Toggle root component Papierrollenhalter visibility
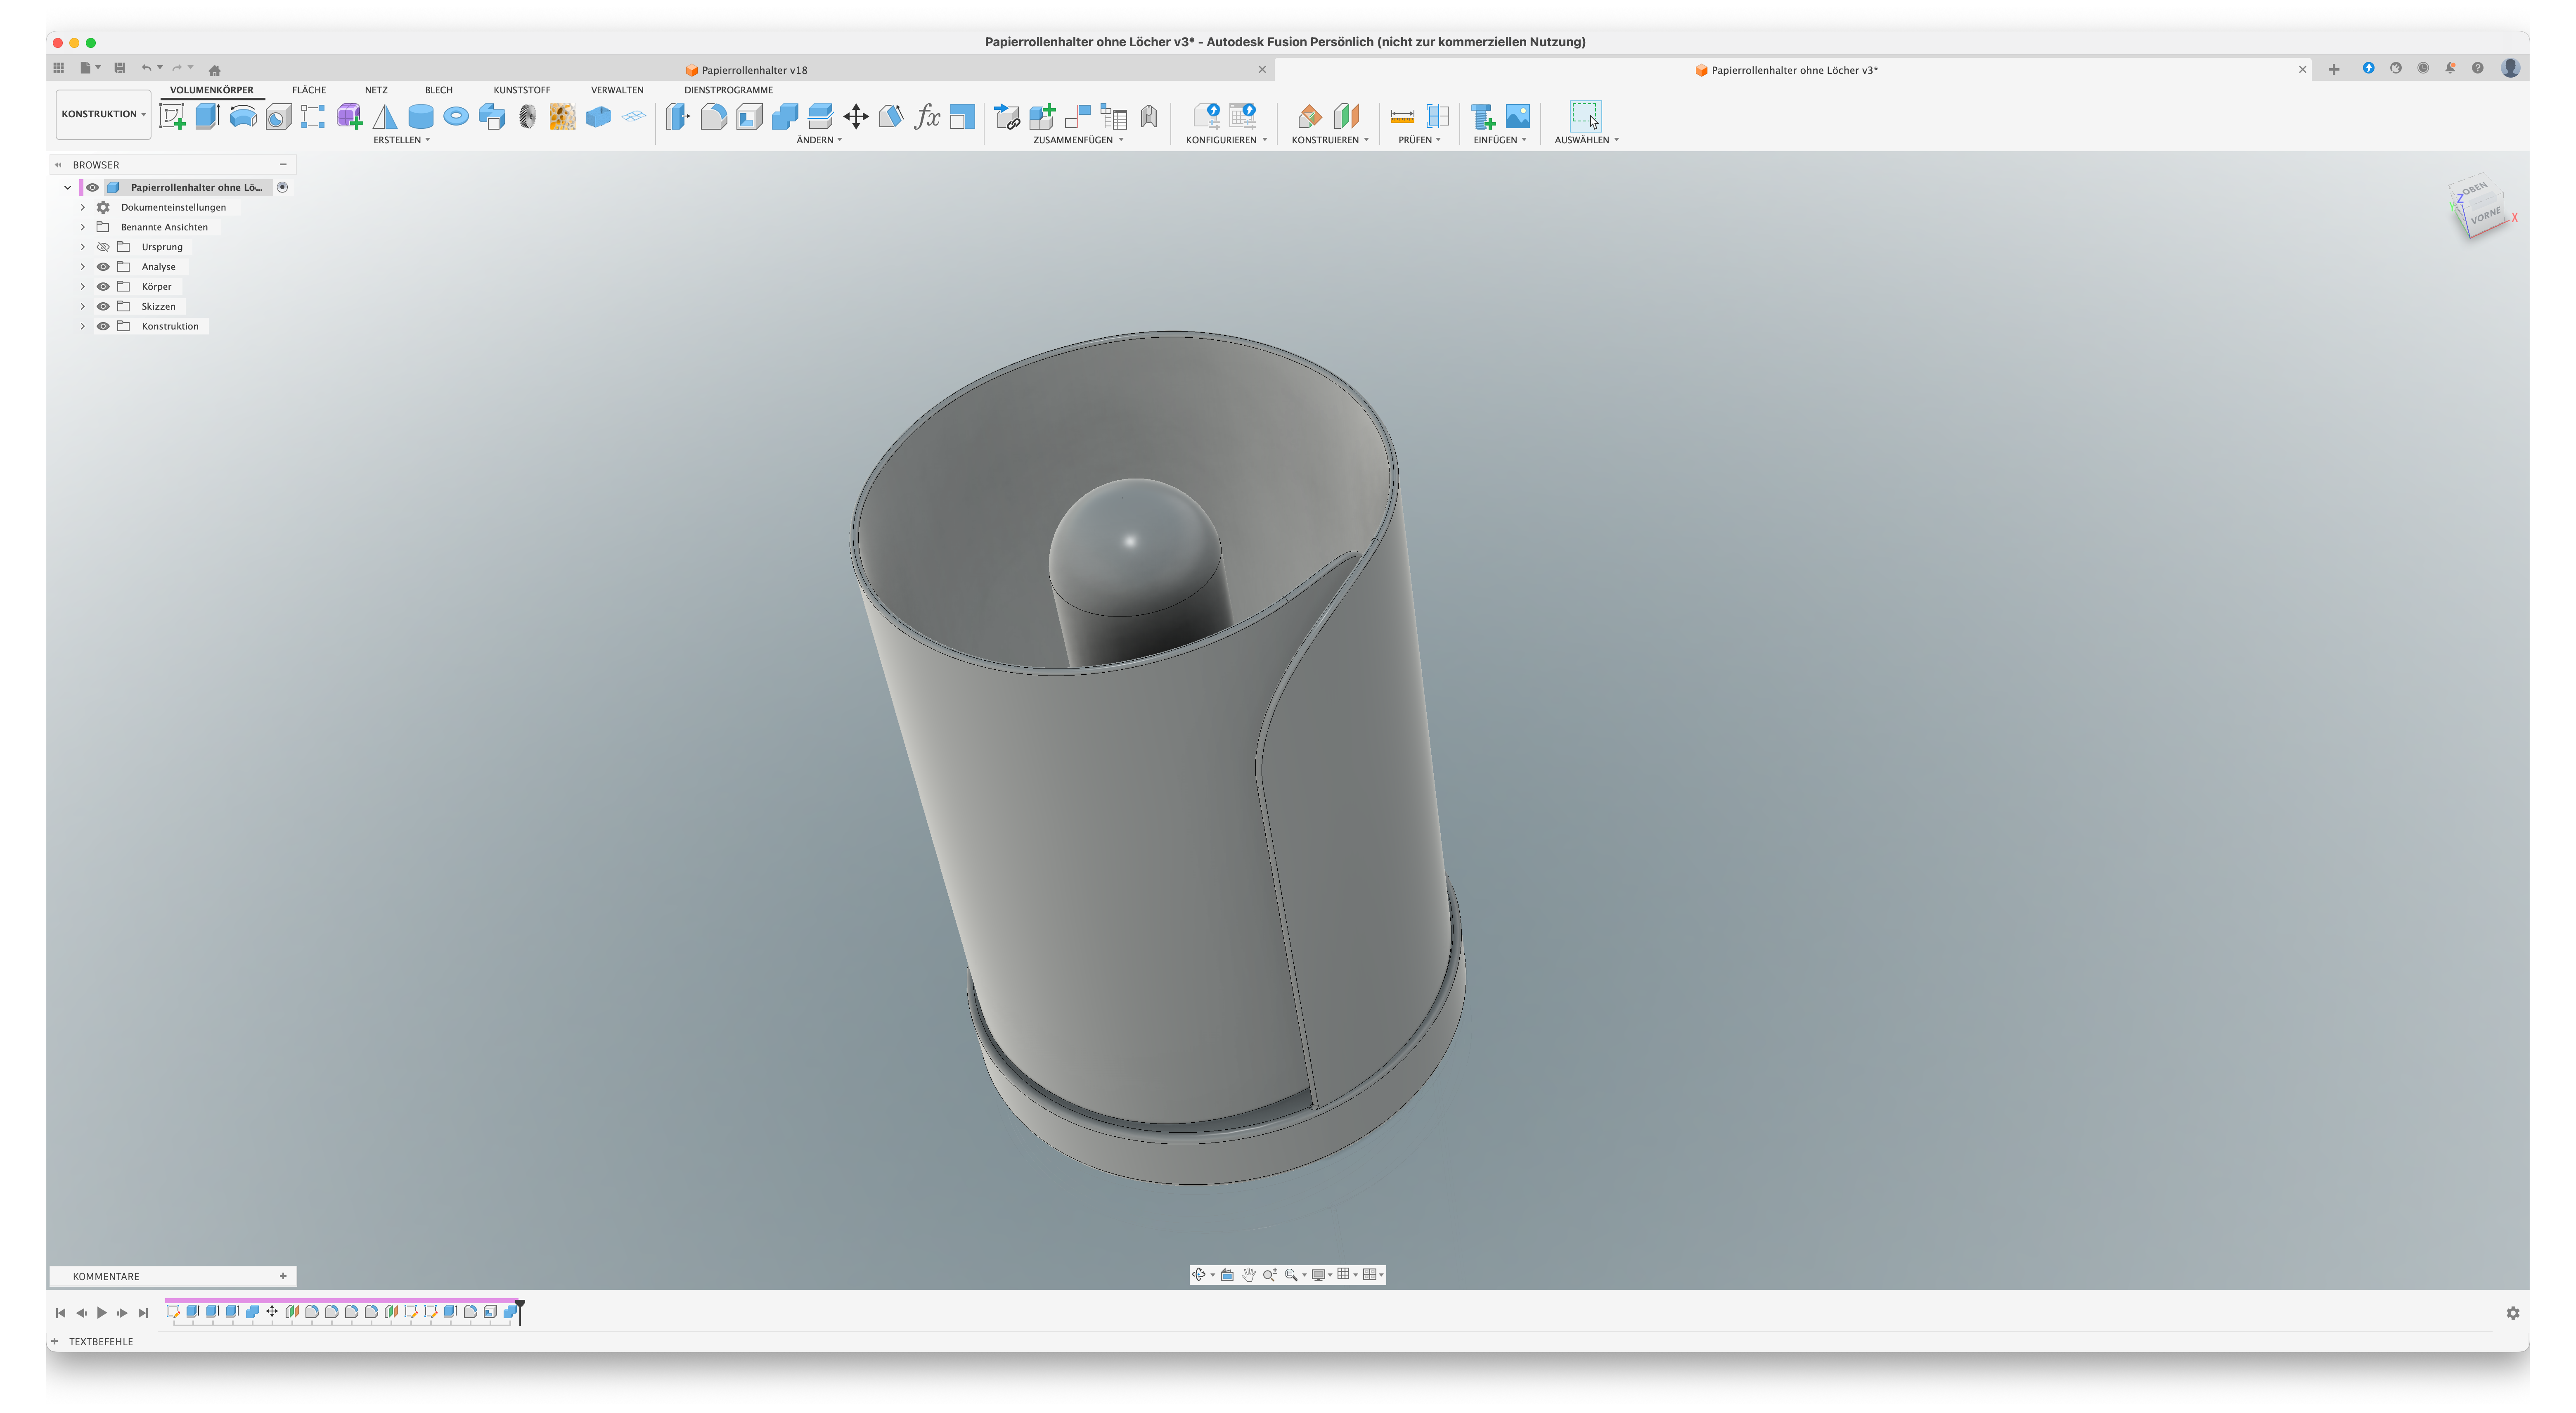 pos(92,187)
